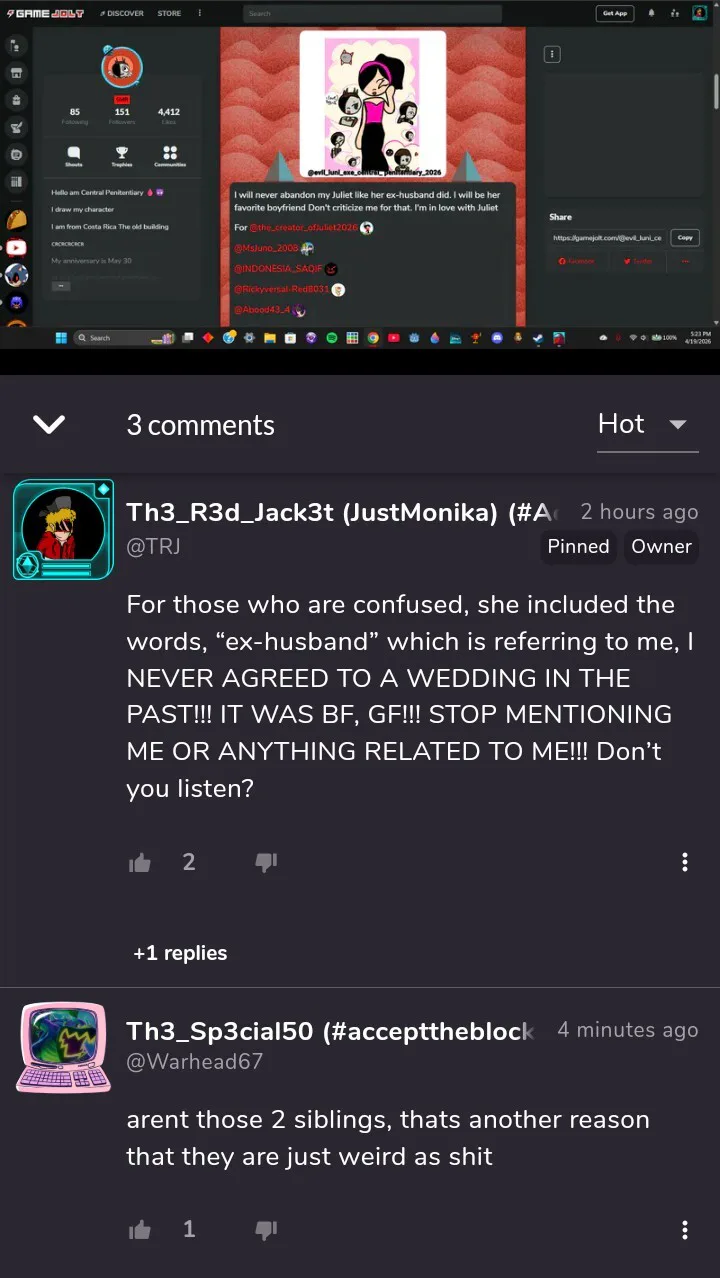Dislike Th3_Sp3cial50's comment
Screen dimensions: 720x1278
266,1230
